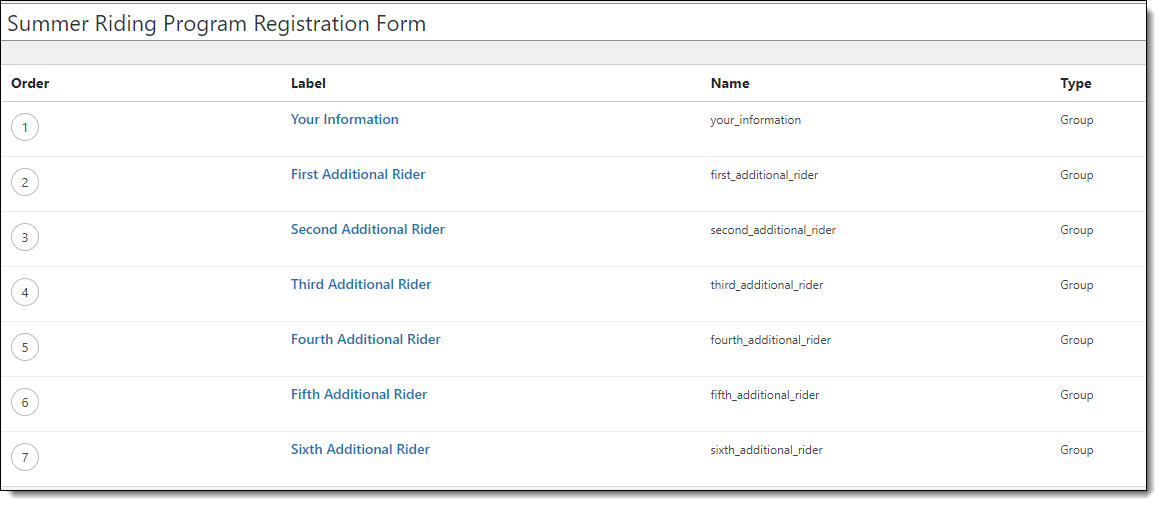
Task: Open the Second Additional Rider group
Action: pos(368,229)
